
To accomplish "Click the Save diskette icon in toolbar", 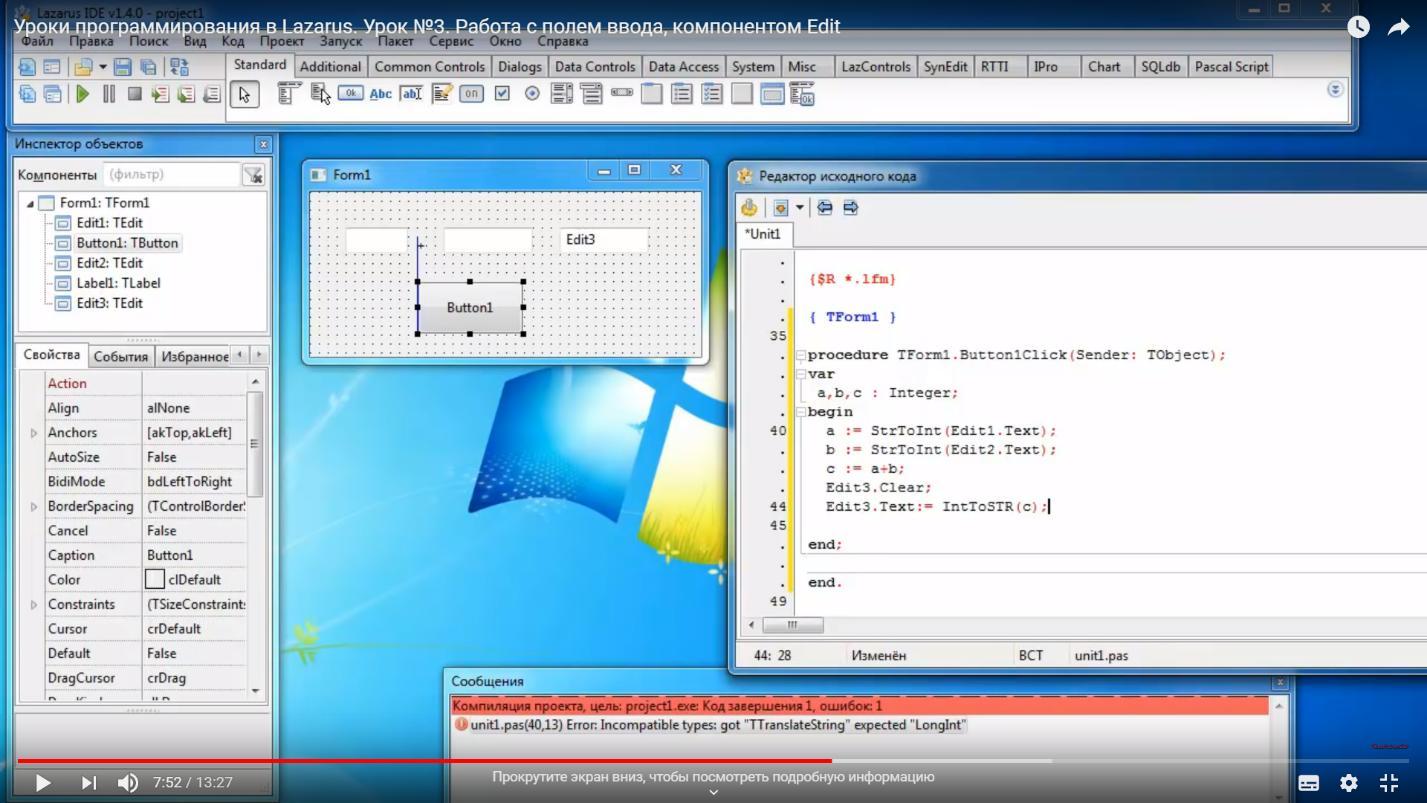I will (122, 67).
